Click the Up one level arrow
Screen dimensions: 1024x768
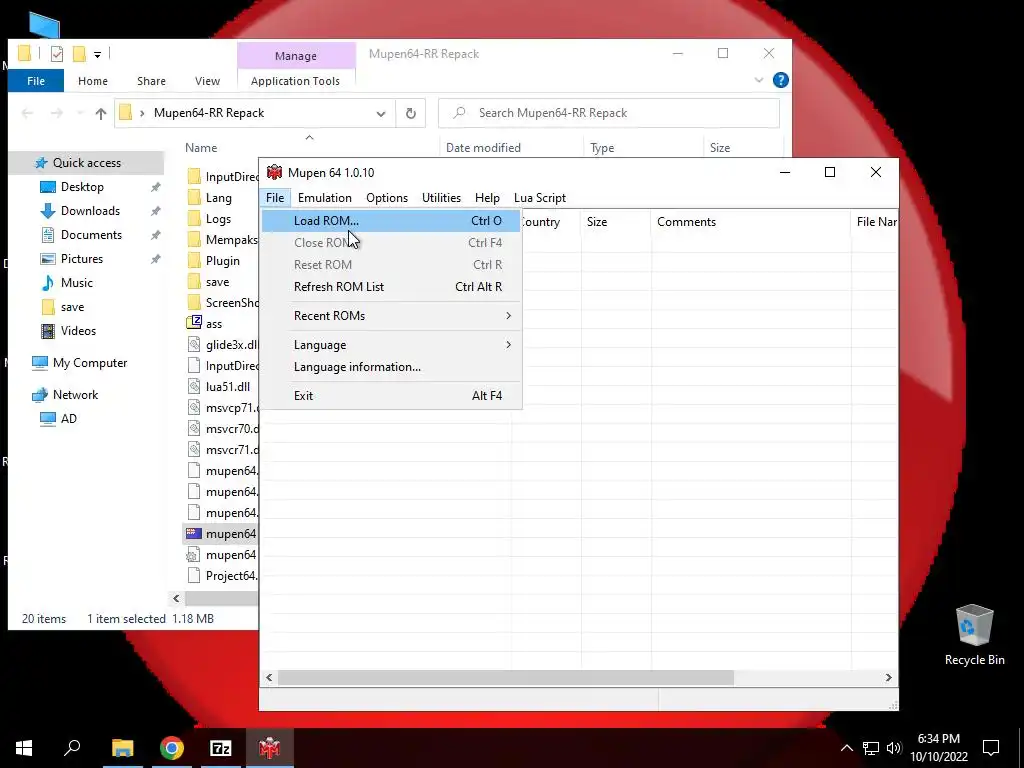point(101,114)
